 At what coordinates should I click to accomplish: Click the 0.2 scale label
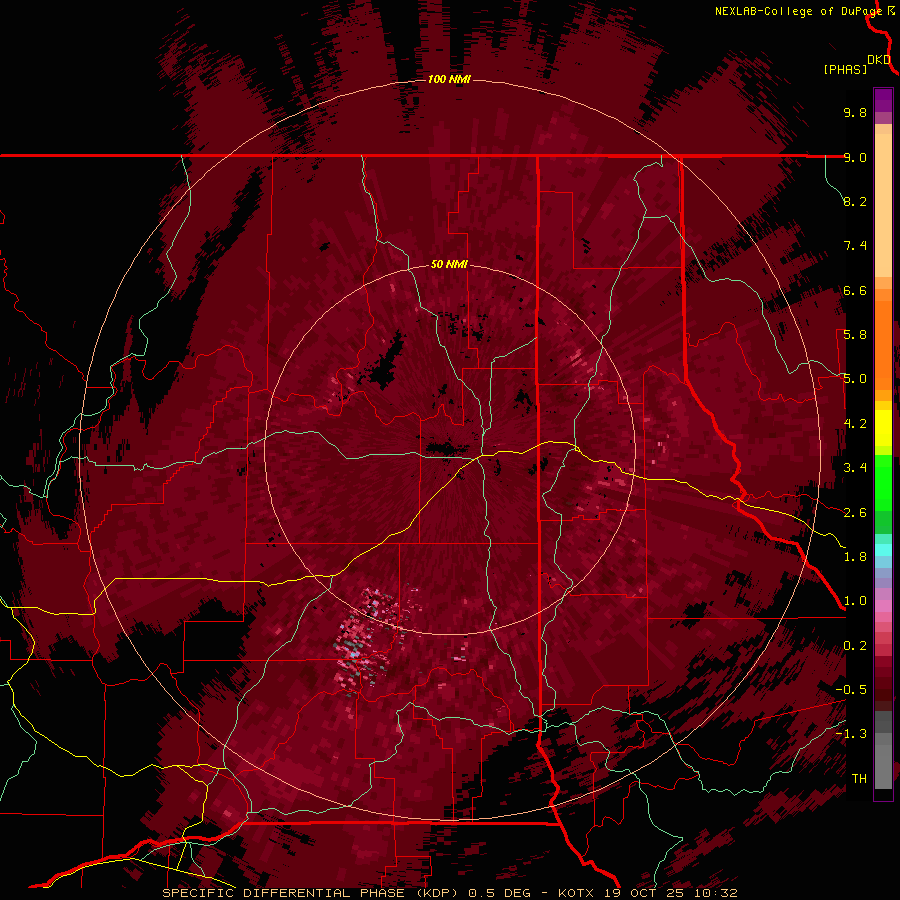[x=855, y=646]
